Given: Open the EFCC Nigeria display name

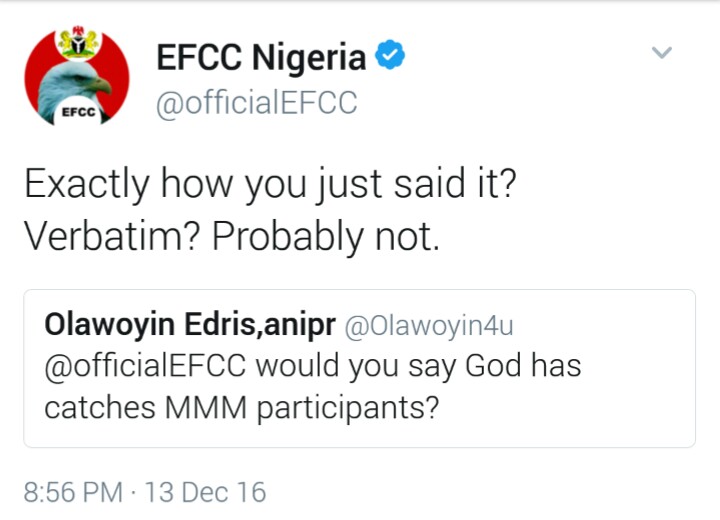Looking at the screenshot, I should point(261,58).
